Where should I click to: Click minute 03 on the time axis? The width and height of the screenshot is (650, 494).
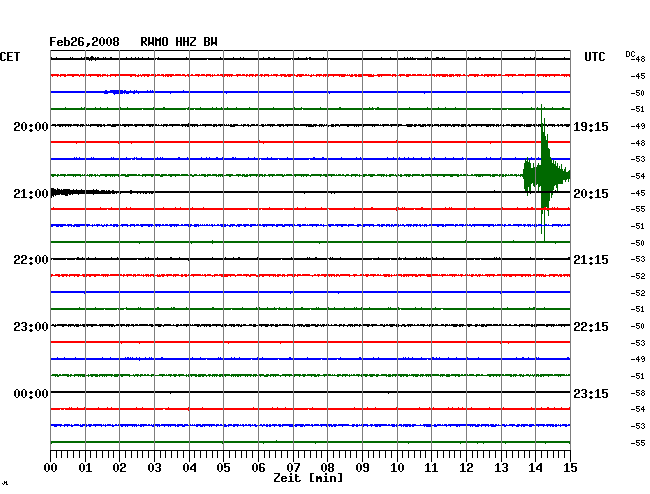coord(154,468)
